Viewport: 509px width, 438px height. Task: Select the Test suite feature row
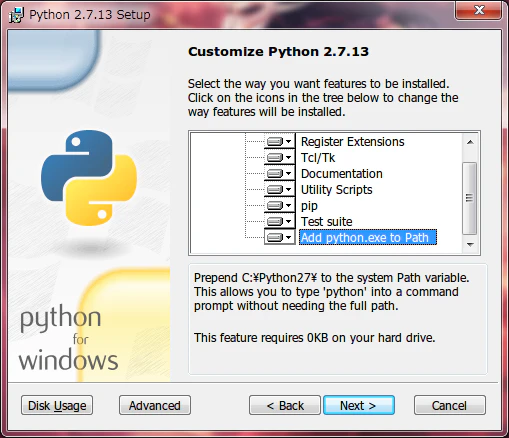click(x=326, y=222)
